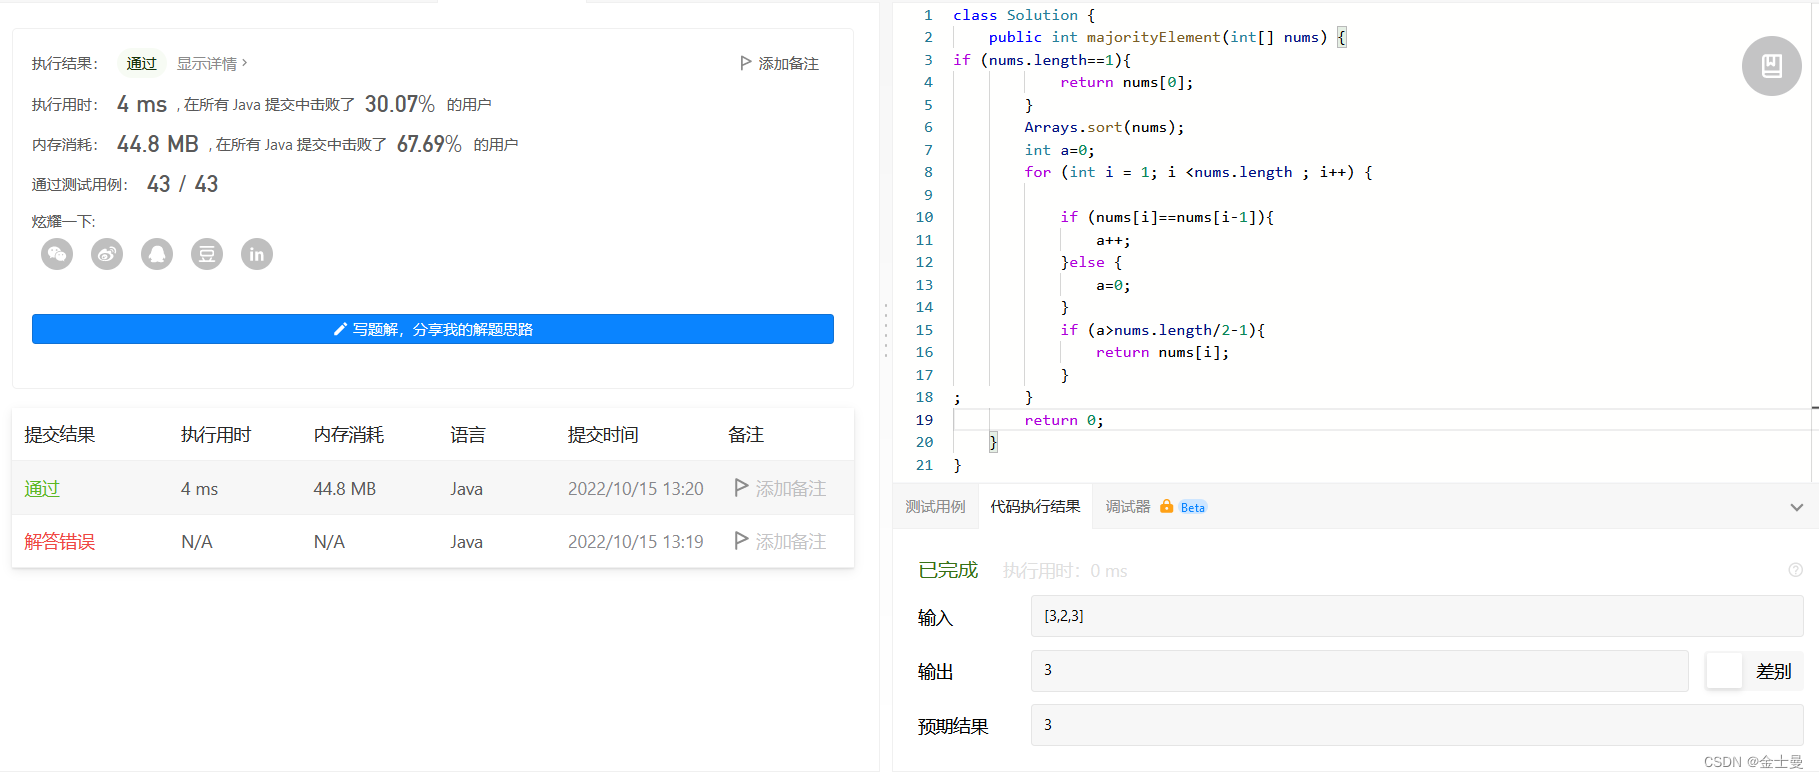
Task: Click 写题解 share solution button
Action: [x=433, y=329]
